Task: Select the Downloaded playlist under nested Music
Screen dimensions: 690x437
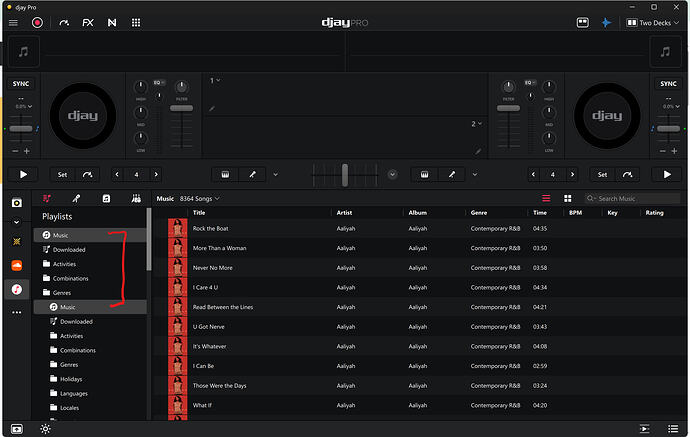Action: click(76, 322)
